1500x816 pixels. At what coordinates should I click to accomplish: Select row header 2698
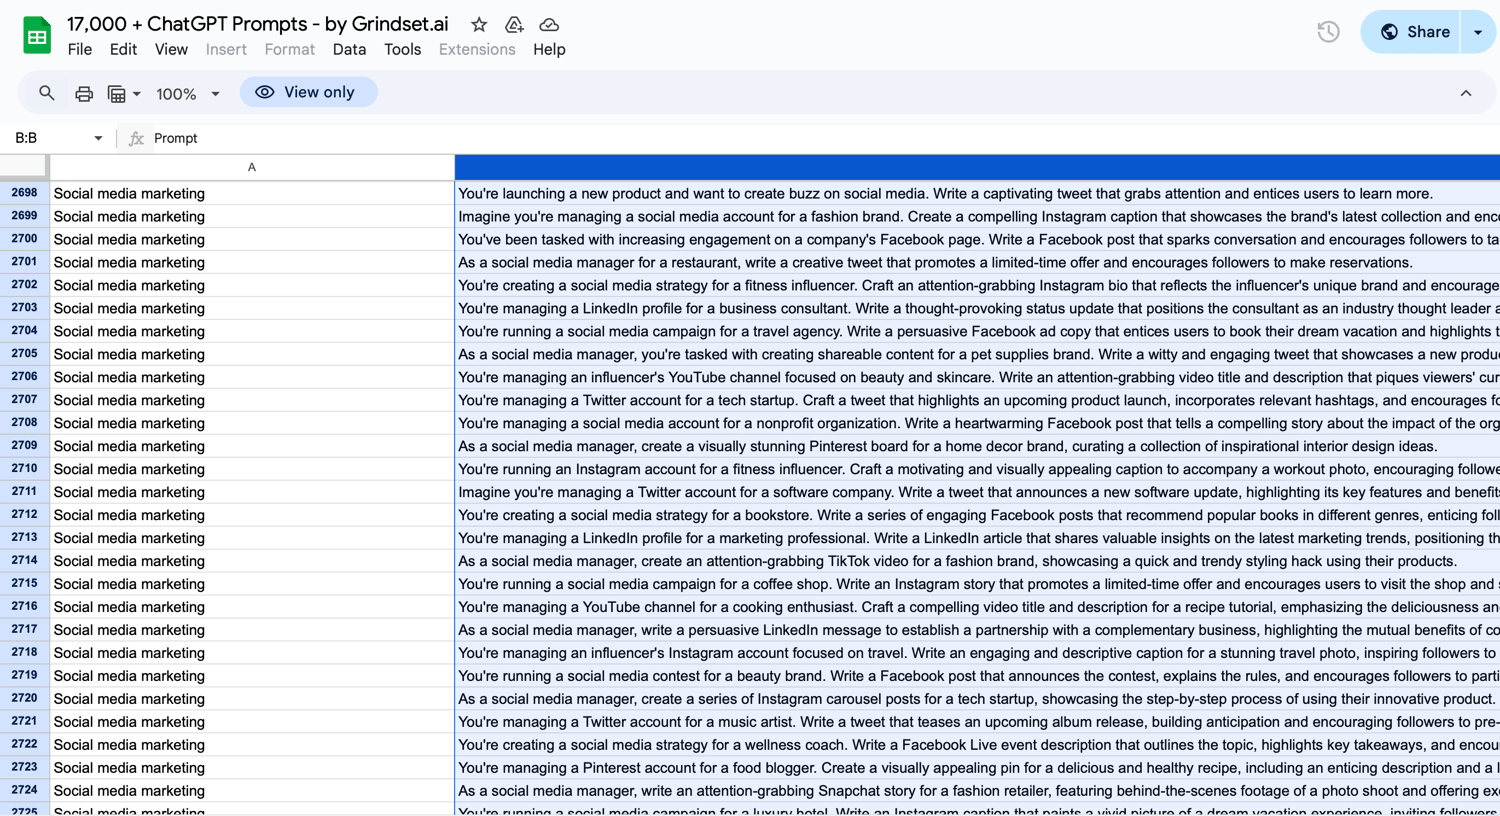tap(24, 193)
